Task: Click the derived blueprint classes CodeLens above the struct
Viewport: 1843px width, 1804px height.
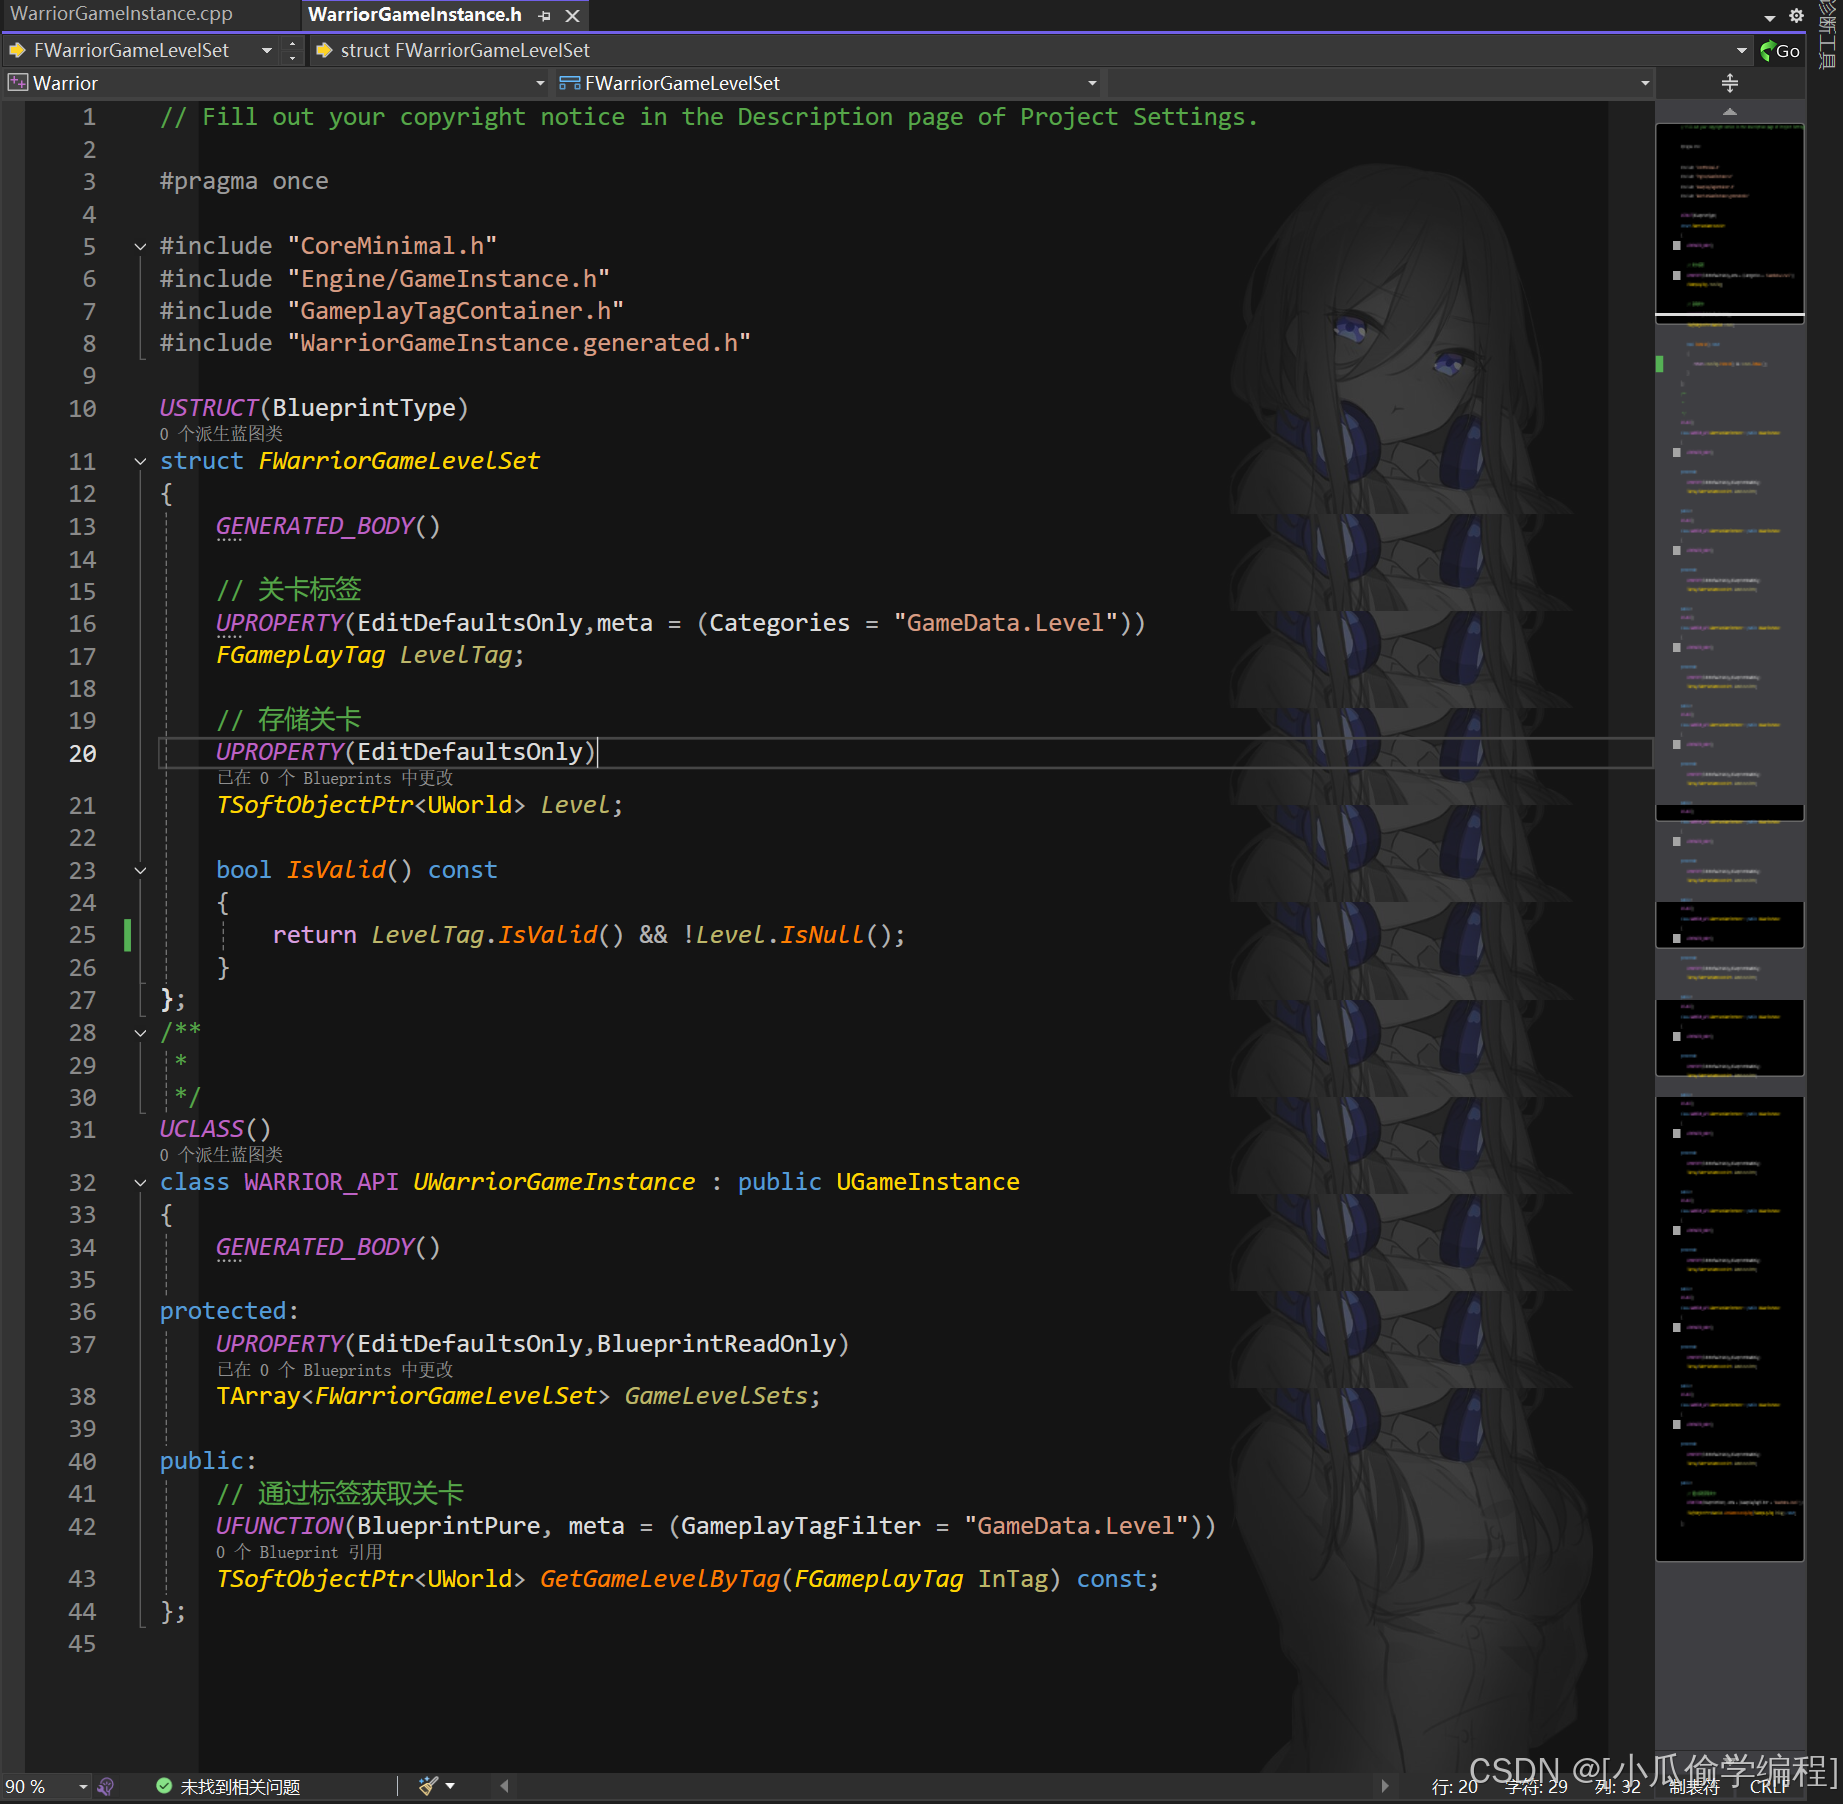Action: tap(221, 434)
